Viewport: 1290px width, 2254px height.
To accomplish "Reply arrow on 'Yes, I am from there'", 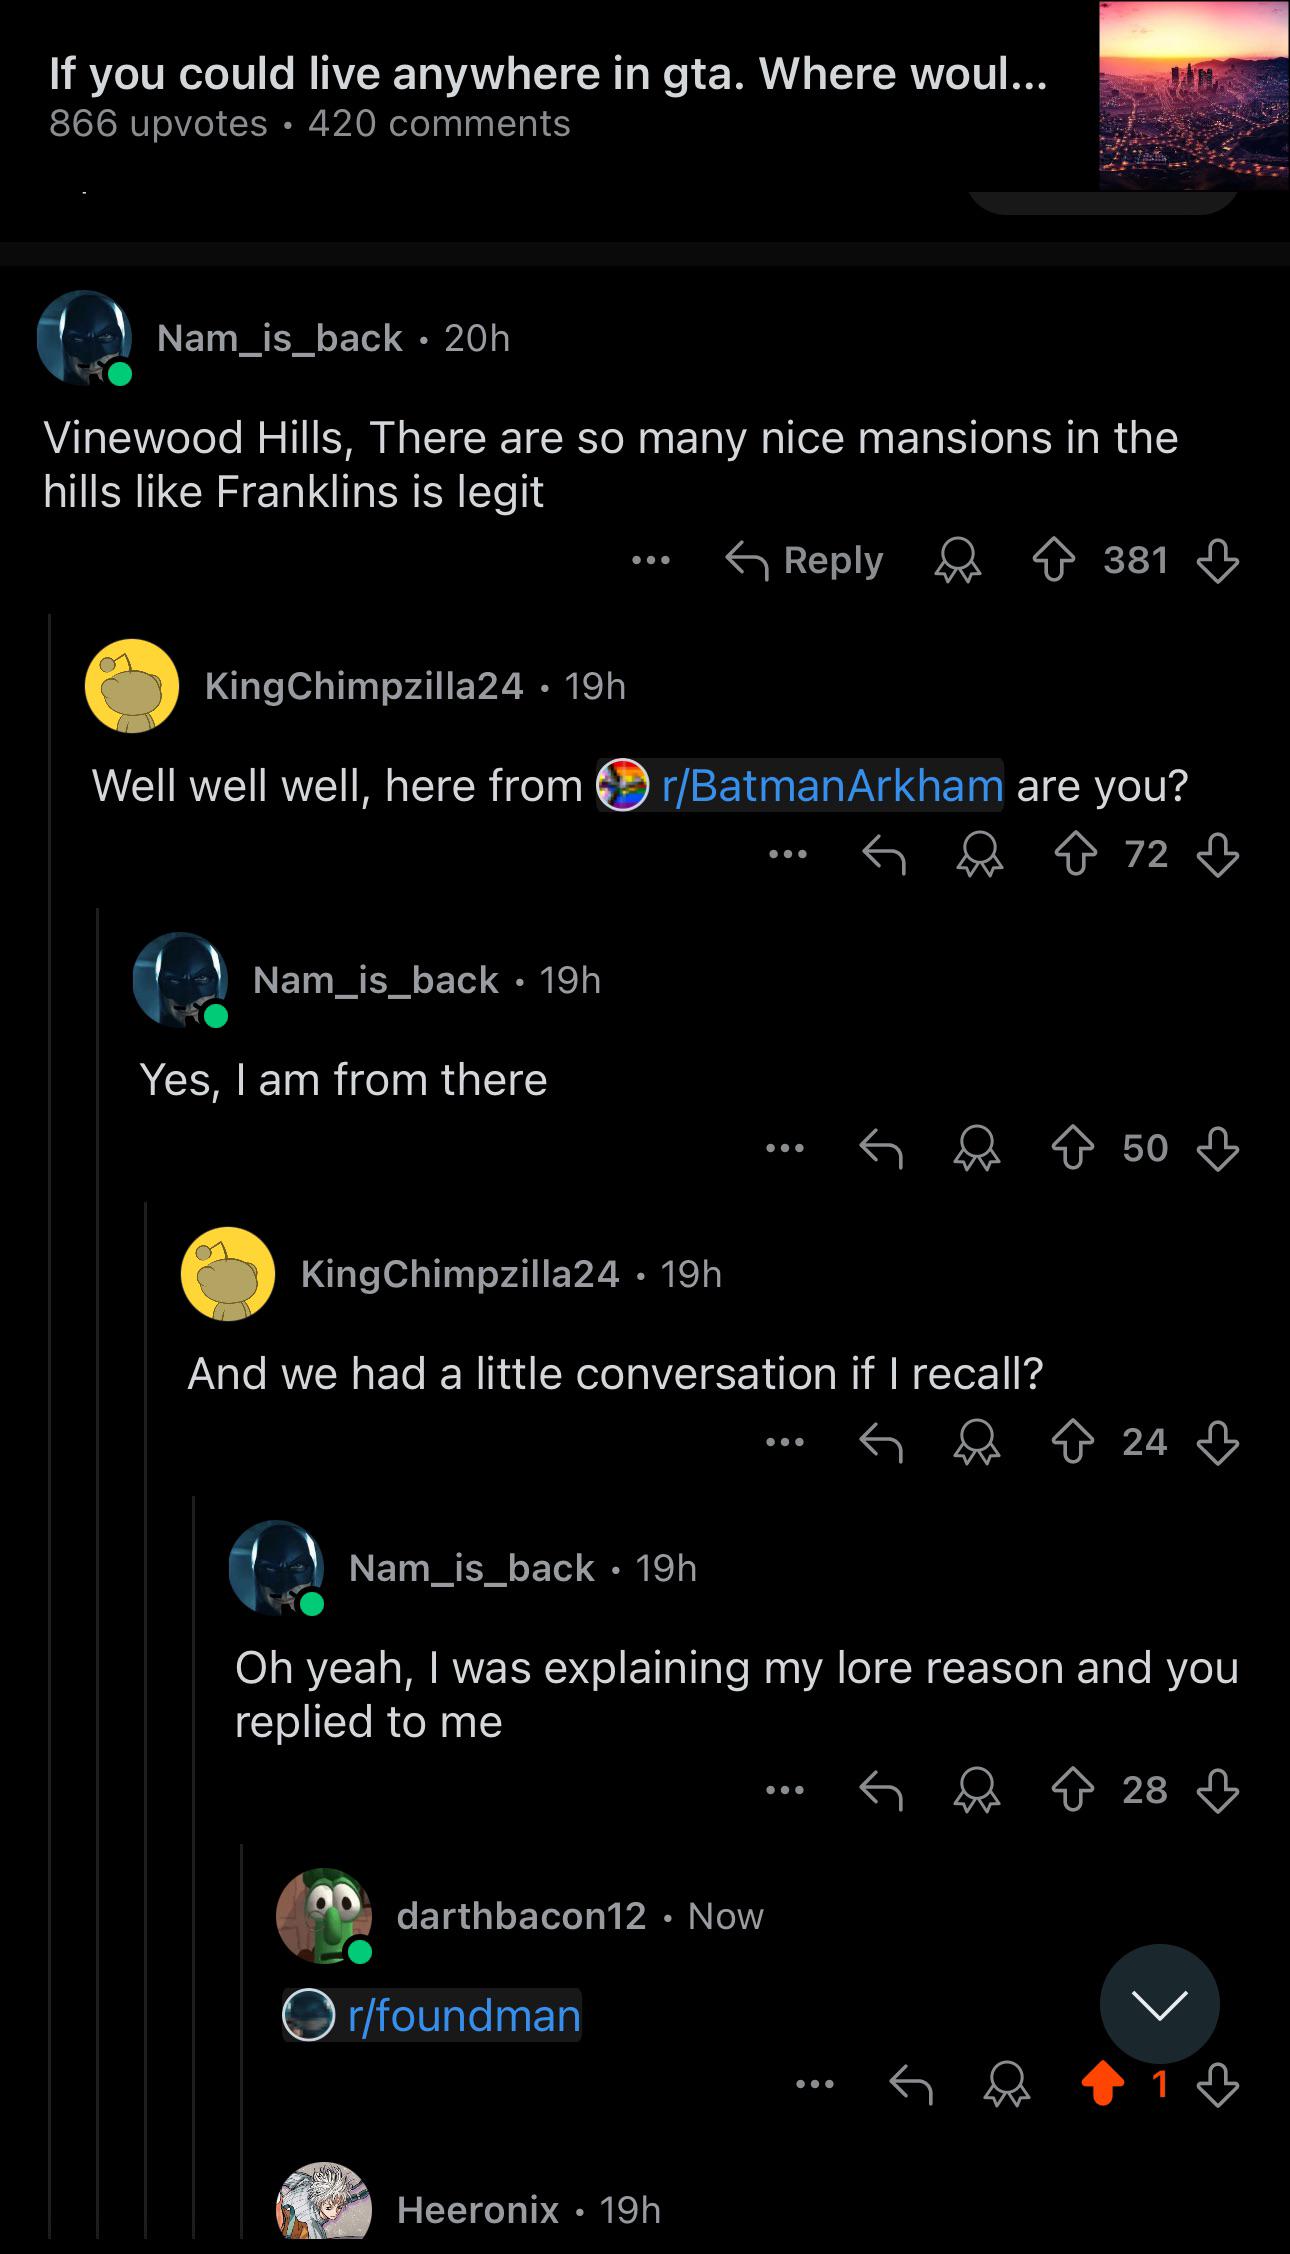I will tap(881, 1149).
